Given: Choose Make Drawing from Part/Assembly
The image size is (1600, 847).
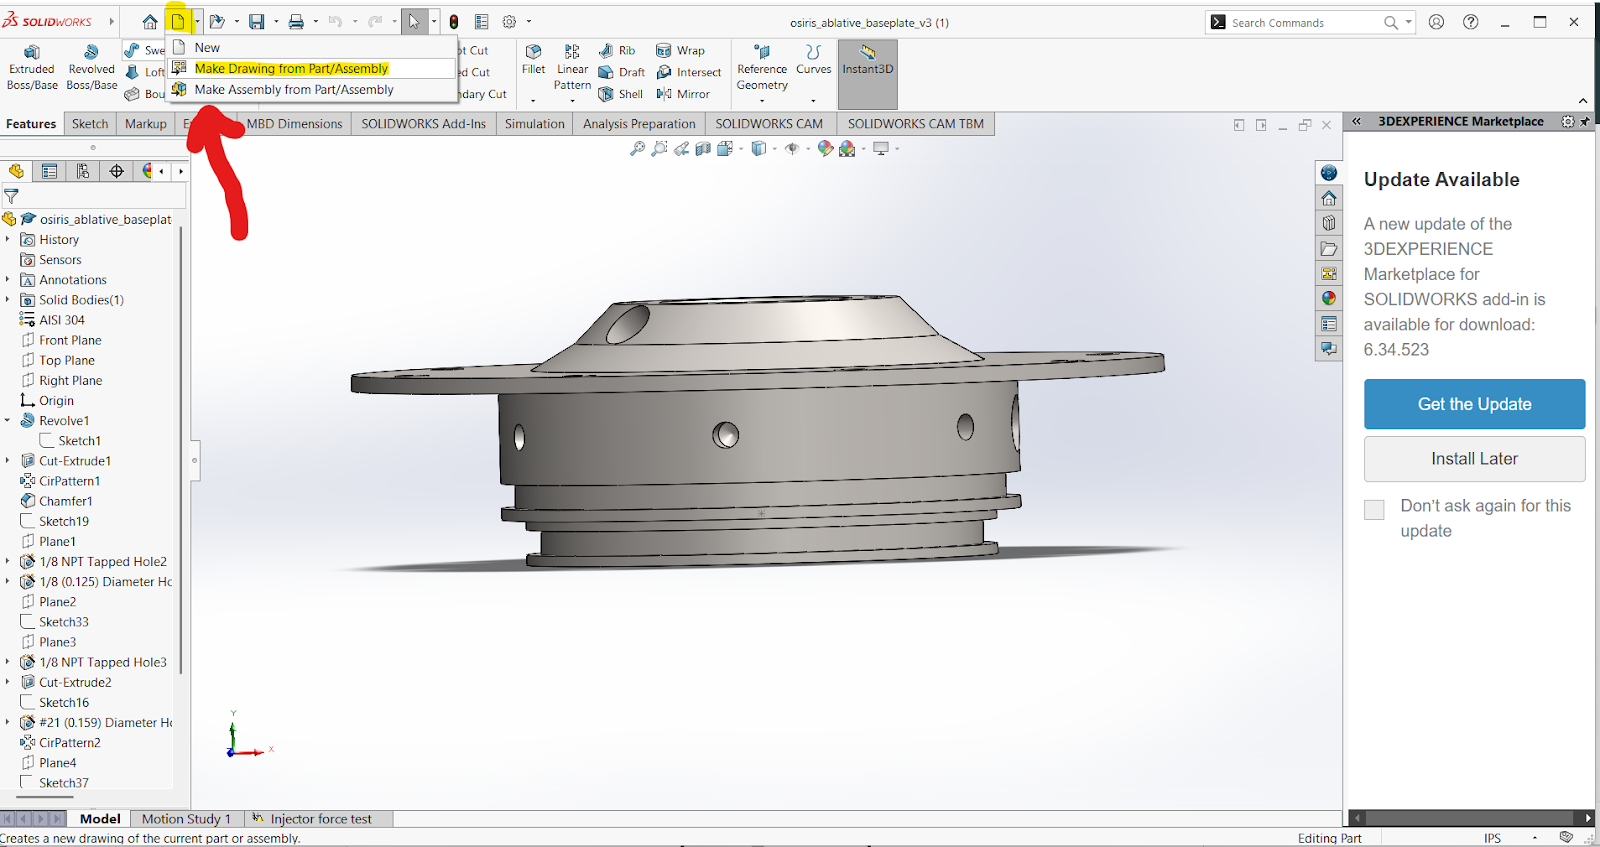Looking at the screenshot, I should pyautogui.click(x=291, y=69).
